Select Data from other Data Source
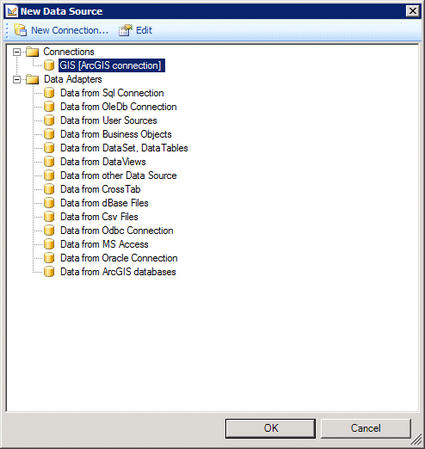Screen dimensions: 425x449 point(118,175)
